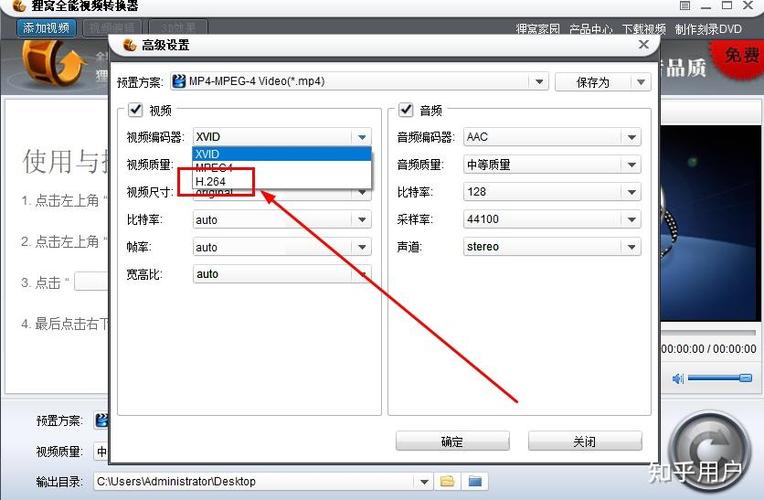Open the 音频质量 中等质量 dropdown
The height and width of the screenshot is (500, 764).
click(552, 165)
